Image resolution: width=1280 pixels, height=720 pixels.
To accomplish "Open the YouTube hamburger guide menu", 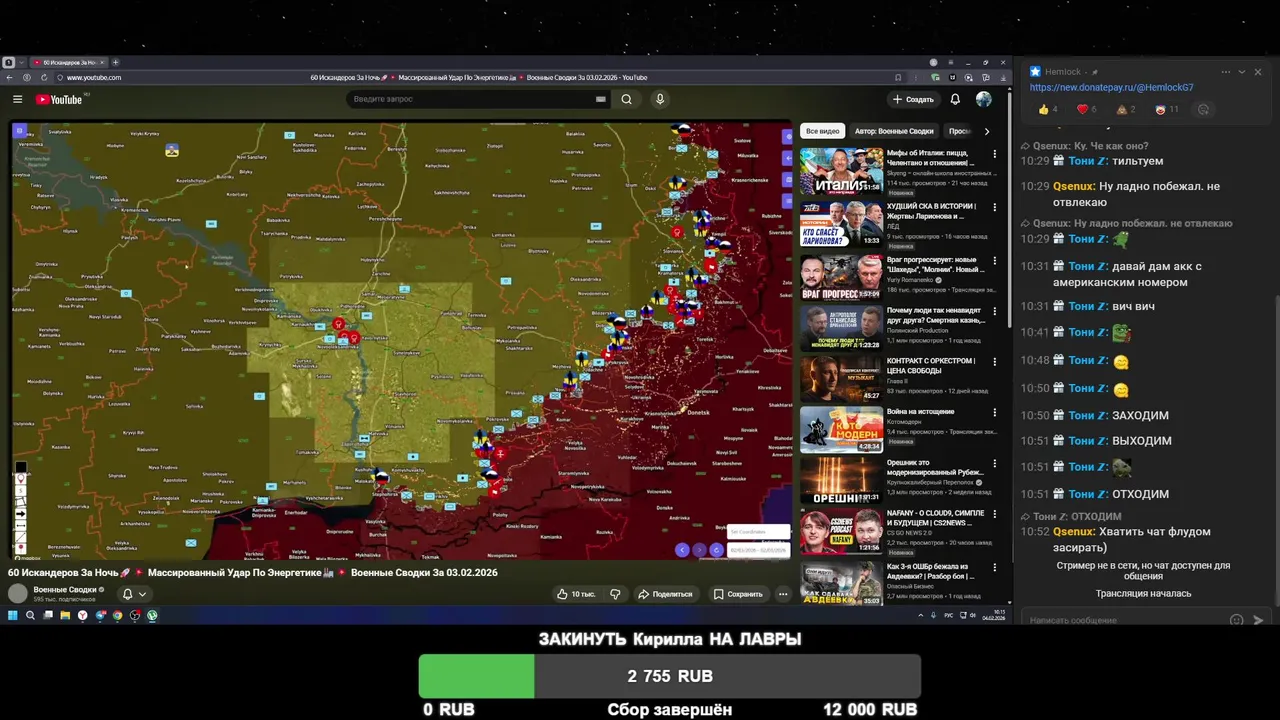I will 17,99.
